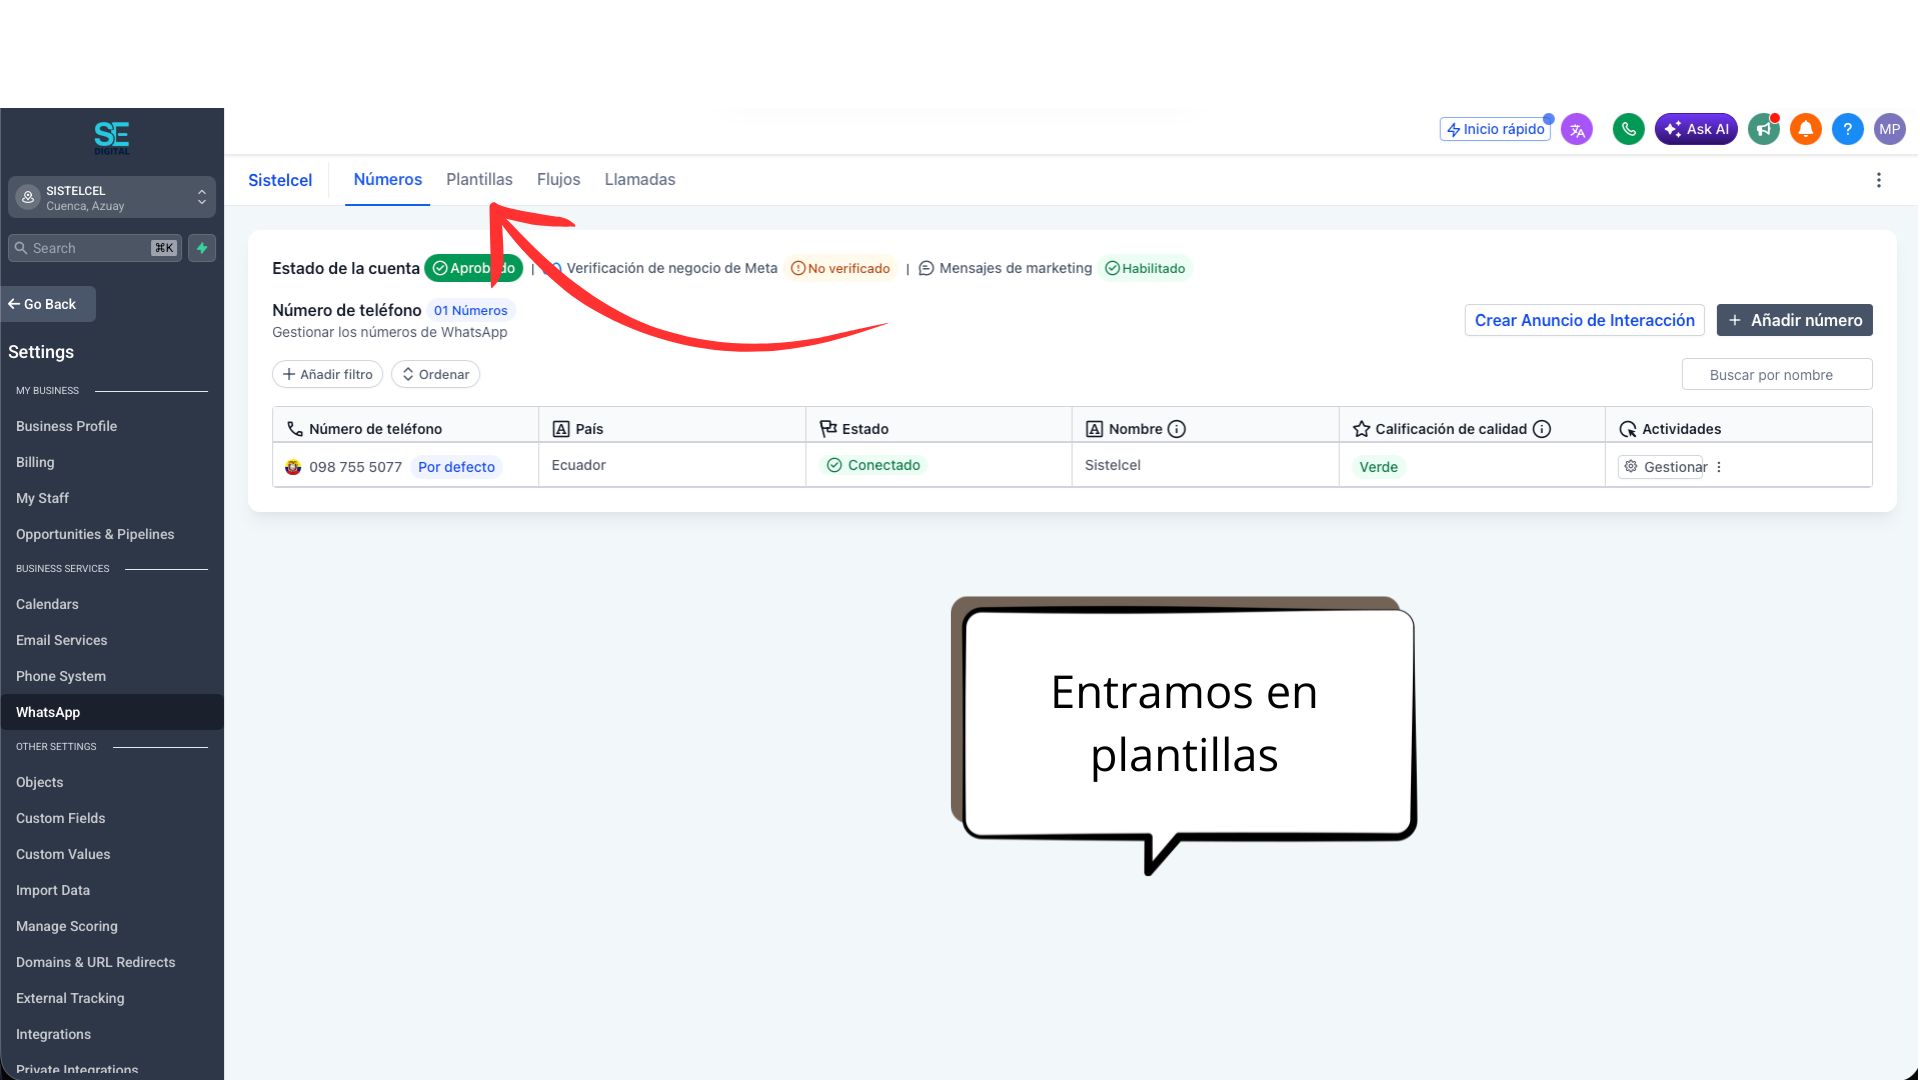Open the top-right vertical dots menu
1920x1080 pixels.
click(x=1879, y=180)
